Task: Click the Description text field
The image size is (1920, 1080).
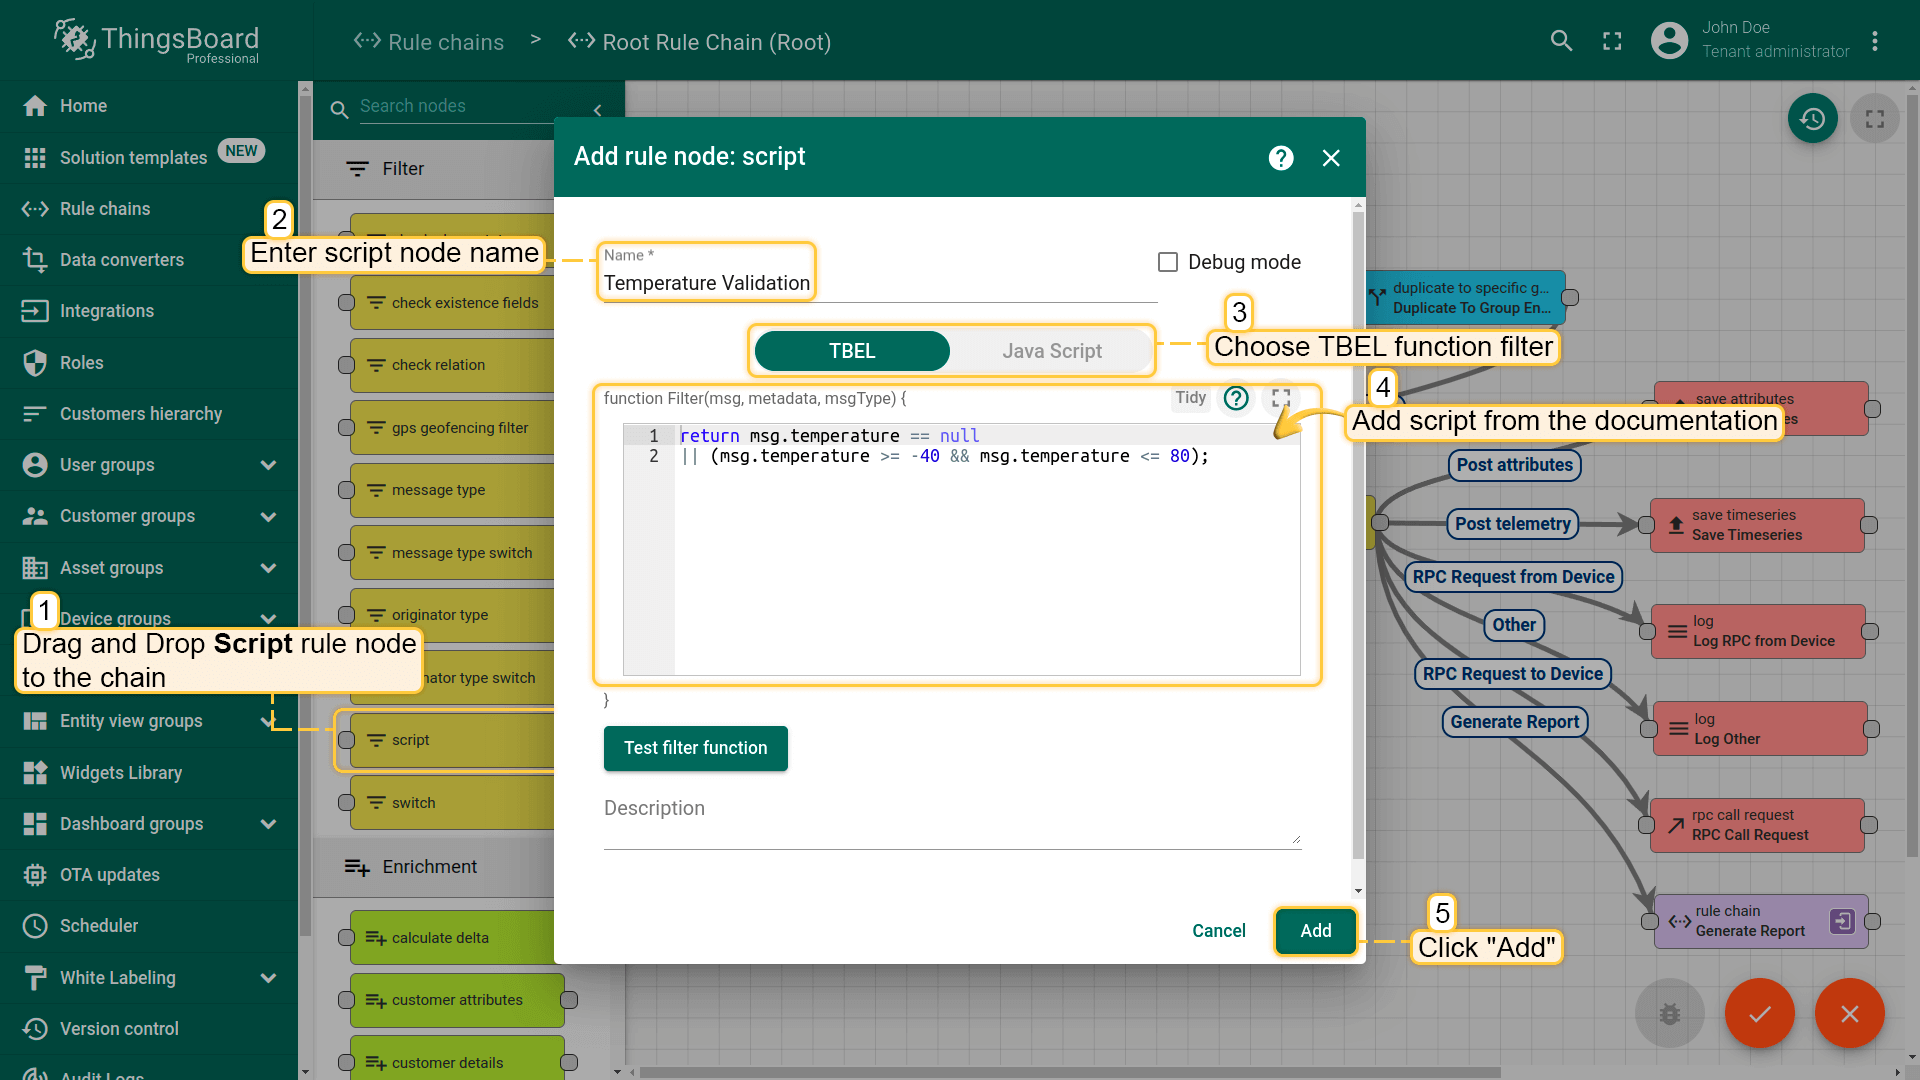Action: pos(951,829)
